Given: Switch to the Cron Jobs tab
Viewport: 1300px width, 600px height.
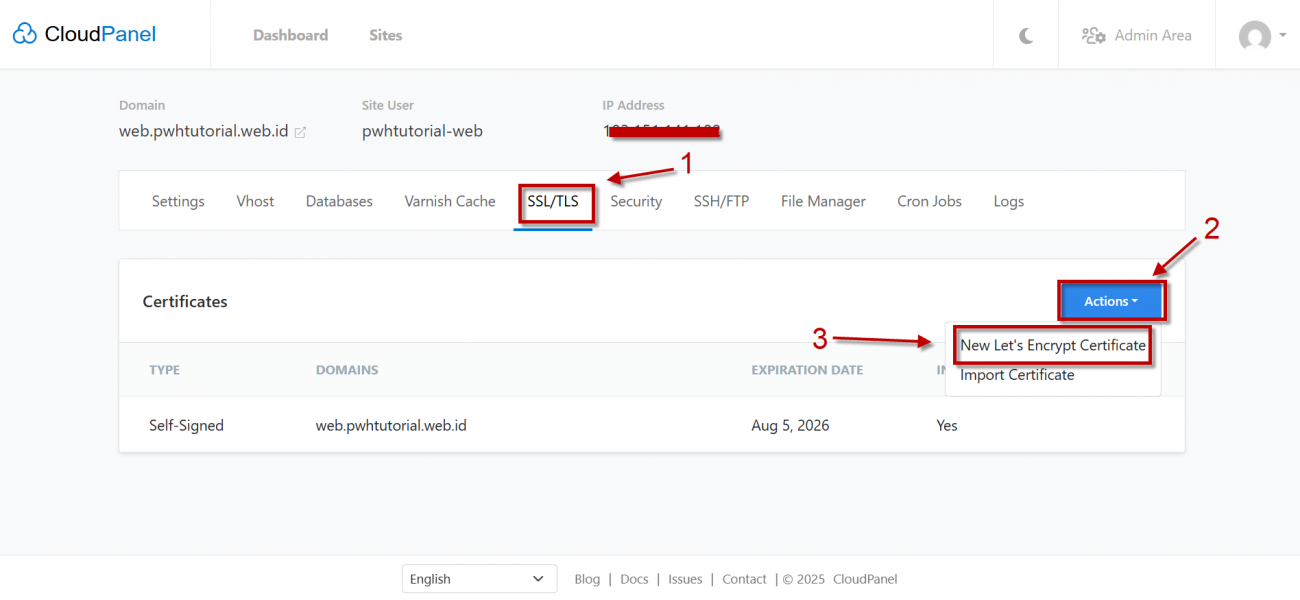Looking at the screenshot, I should [929, 201].
